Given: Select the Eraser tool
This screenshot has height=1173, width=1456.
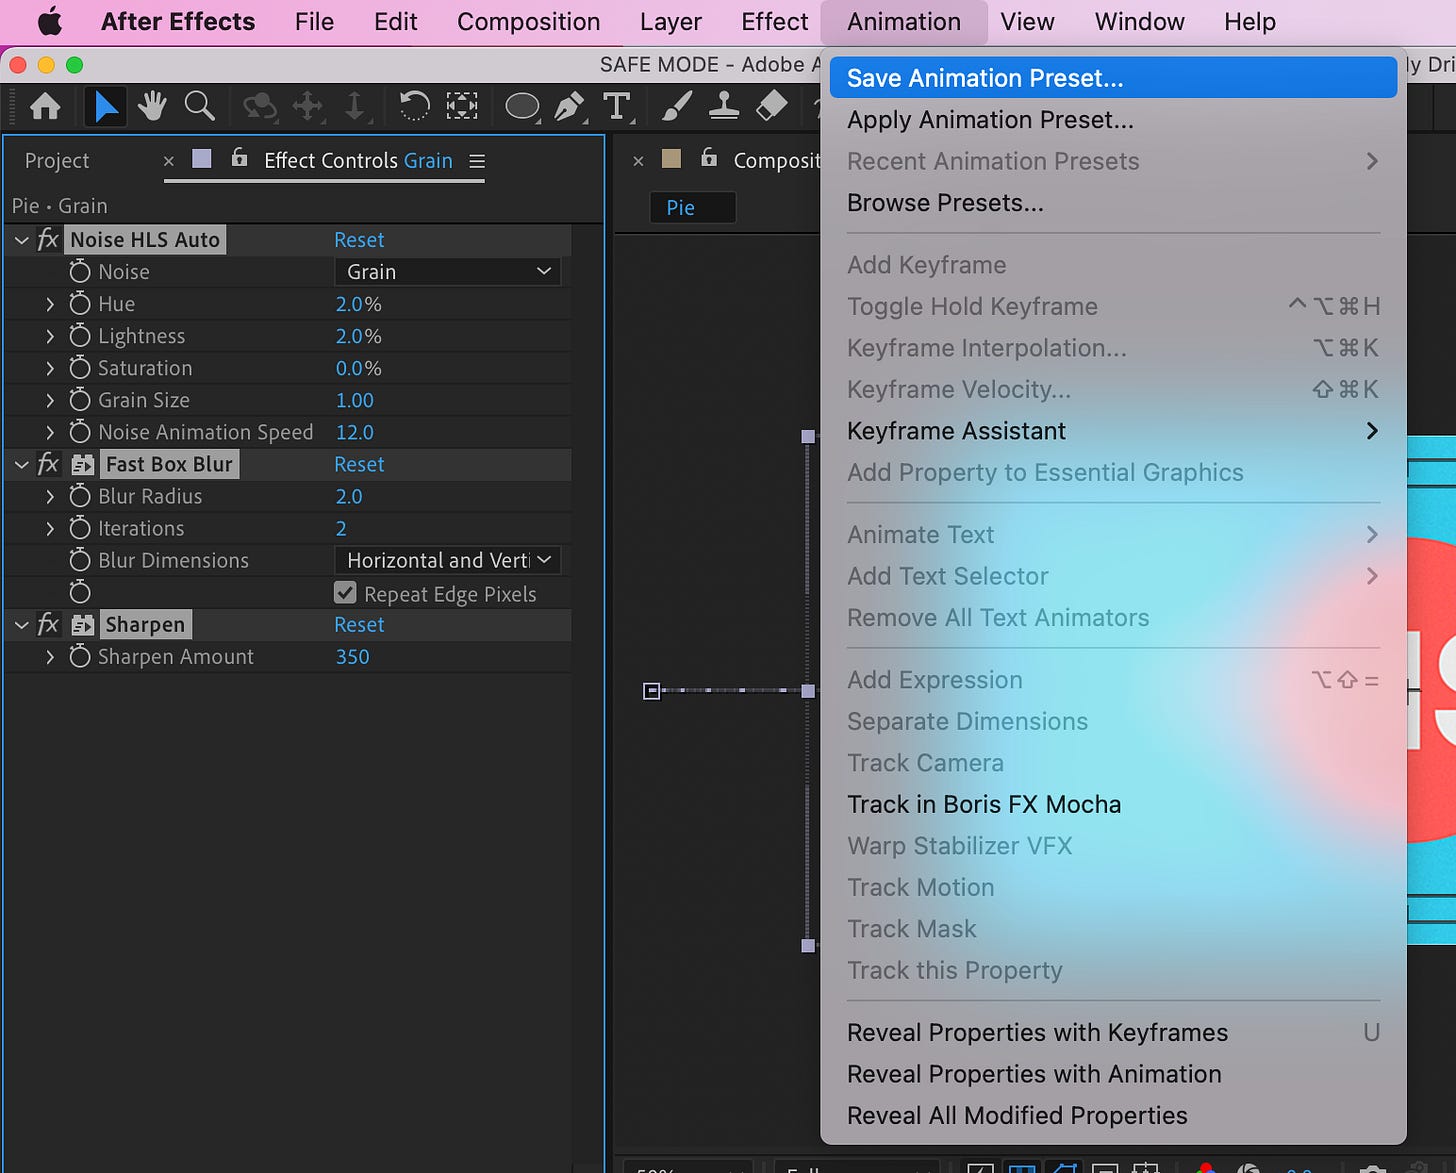Looking at the screenshot, I should pyautogui.click(x=772, y=106).
